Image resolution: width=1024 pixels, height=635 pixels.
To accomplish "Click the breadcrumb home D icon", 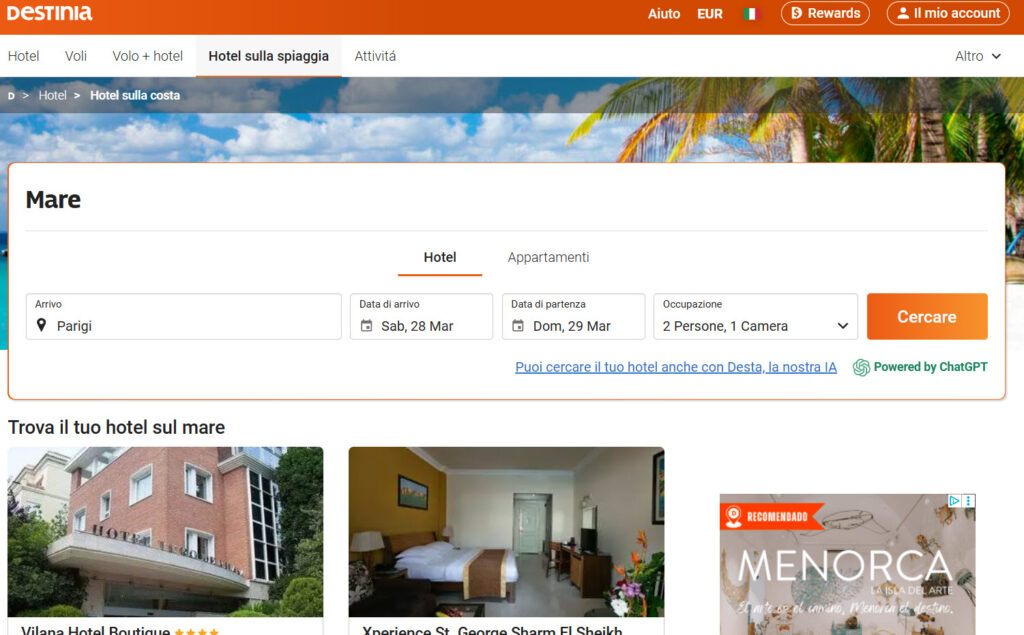I will pyautogui.click(x=11, y=96).
